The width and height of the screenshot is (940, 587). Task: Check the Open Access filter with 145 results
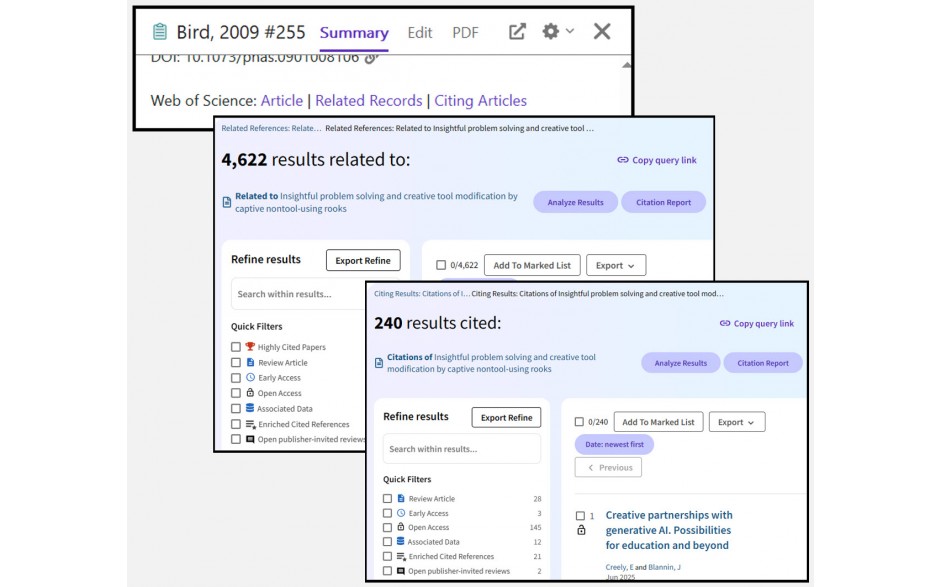click(388, 527)
